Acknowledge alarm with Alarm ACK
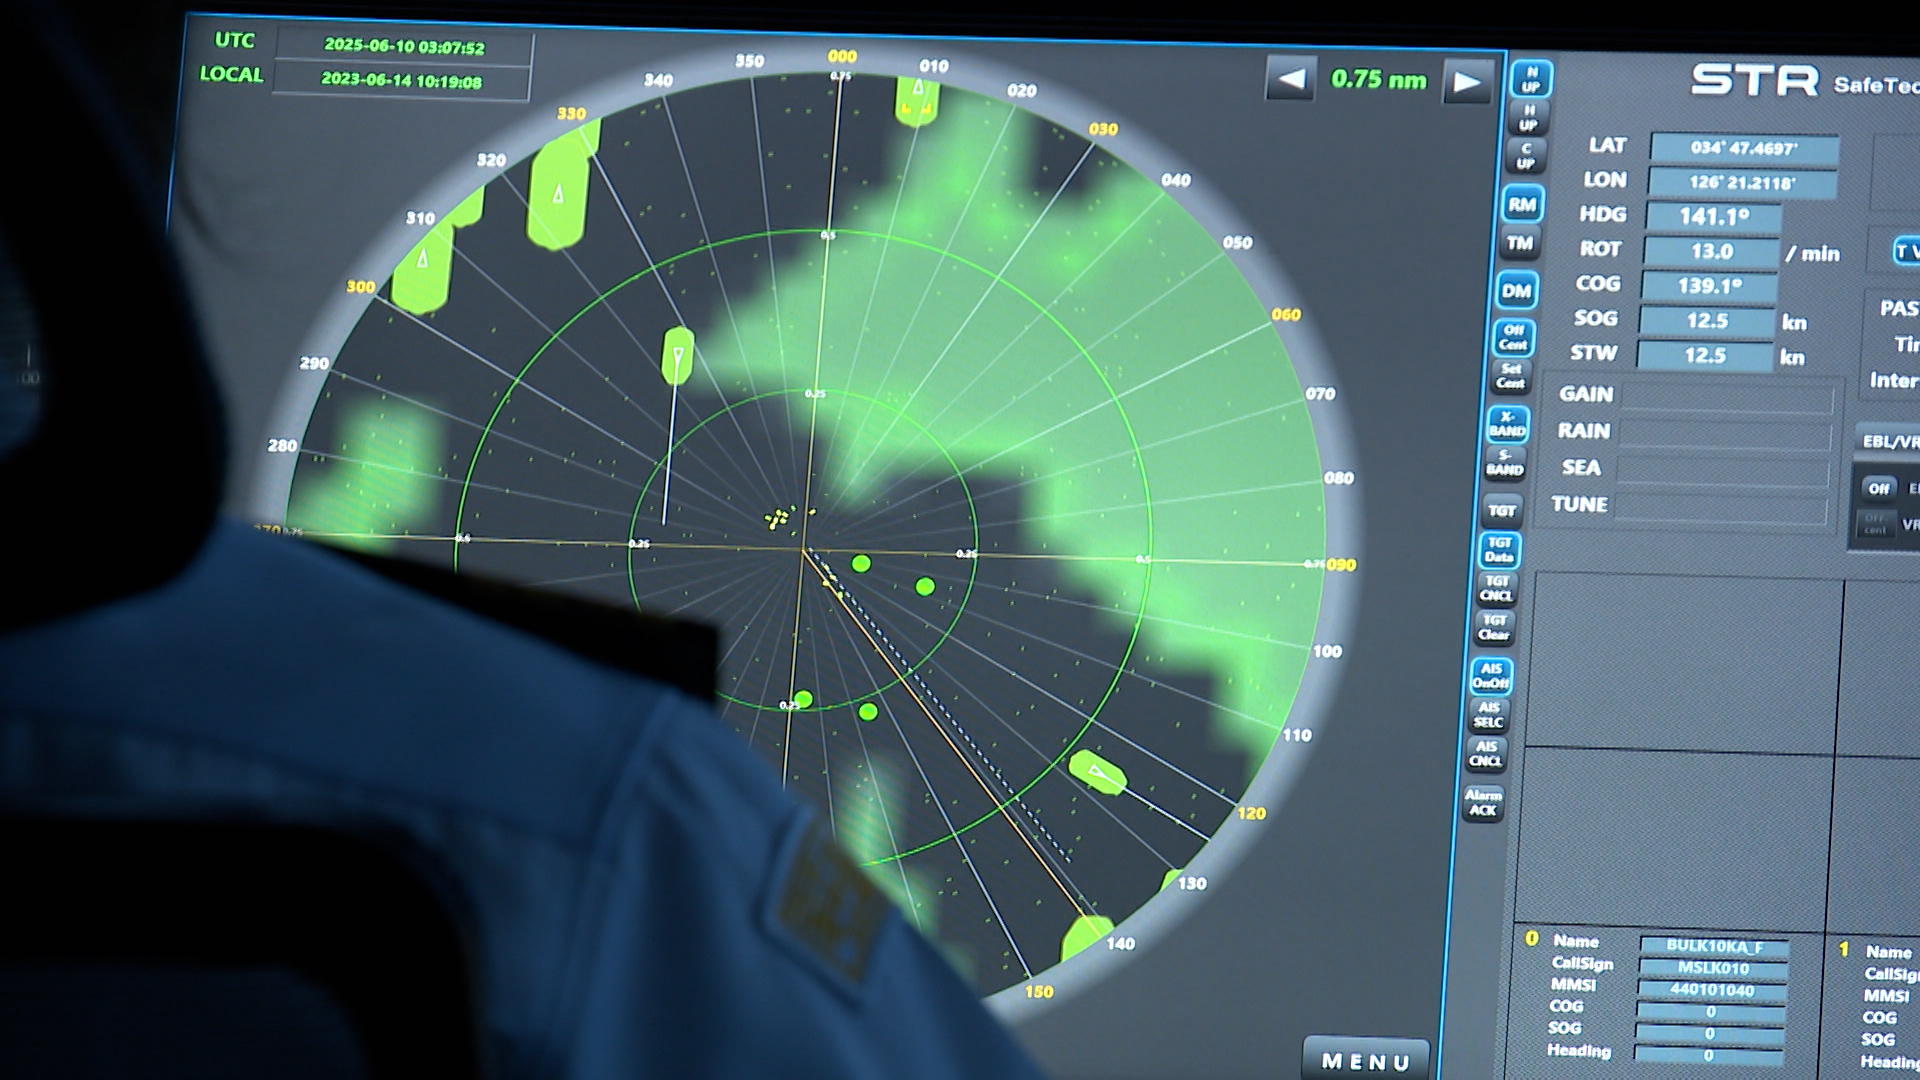Image resolution: width=1920 pixels, height=1080 pixels. [x=1483, y=803]
